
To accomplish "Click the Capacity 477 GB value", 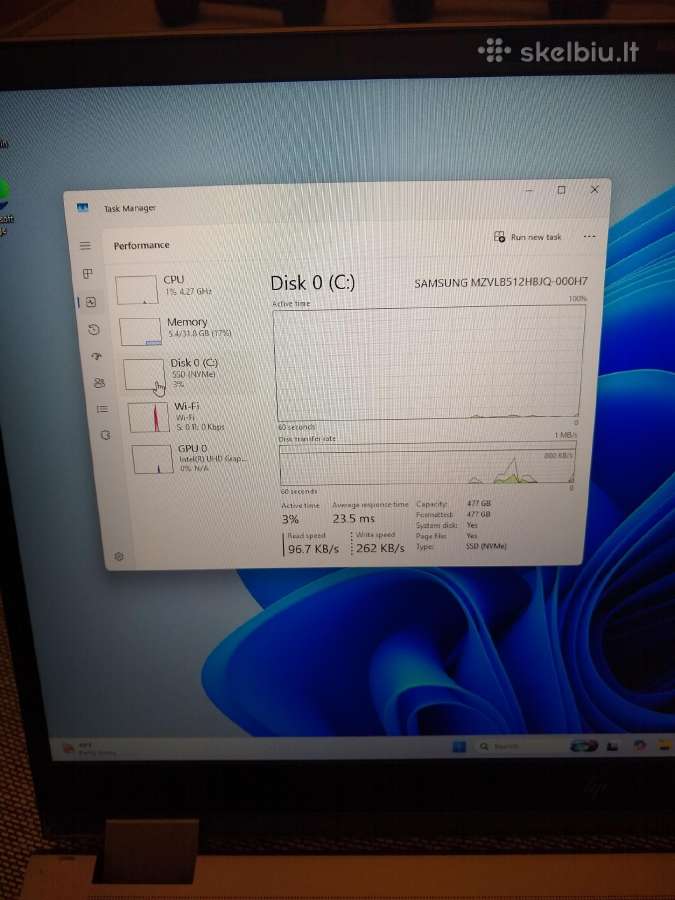I will click(x=479, y=503).
